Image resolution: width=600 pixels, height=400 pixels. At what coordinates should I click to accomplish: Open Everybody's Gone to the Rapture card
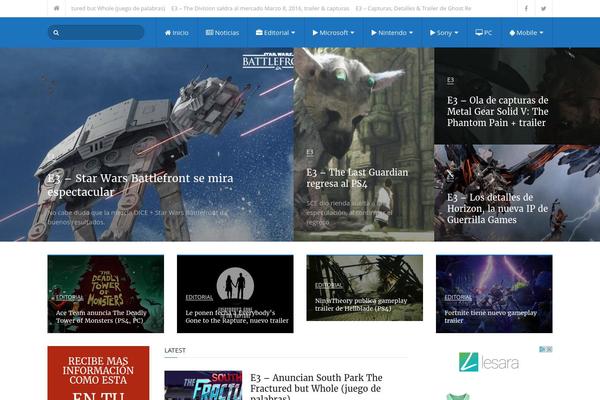click(x=235, y=294)
